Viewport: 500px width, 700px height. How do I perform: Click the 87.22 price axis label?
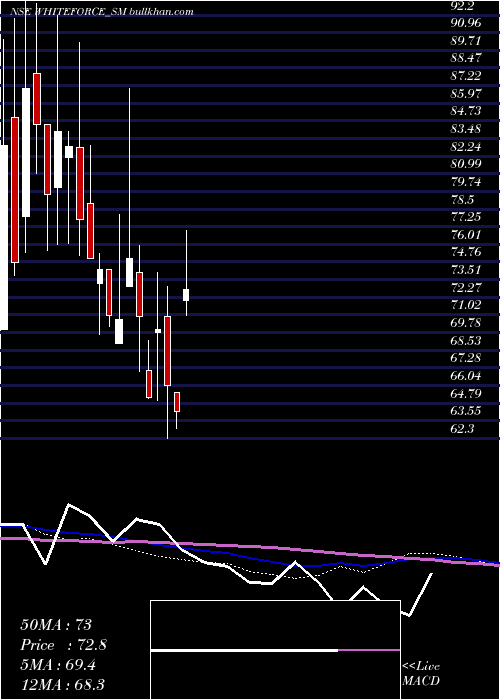click(466, 76)
